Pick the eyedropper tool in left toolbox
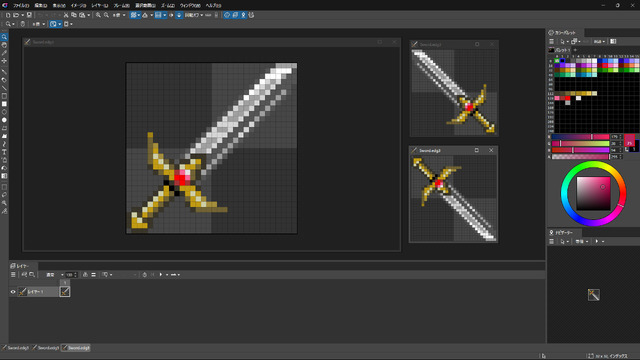 pos(4,53)
